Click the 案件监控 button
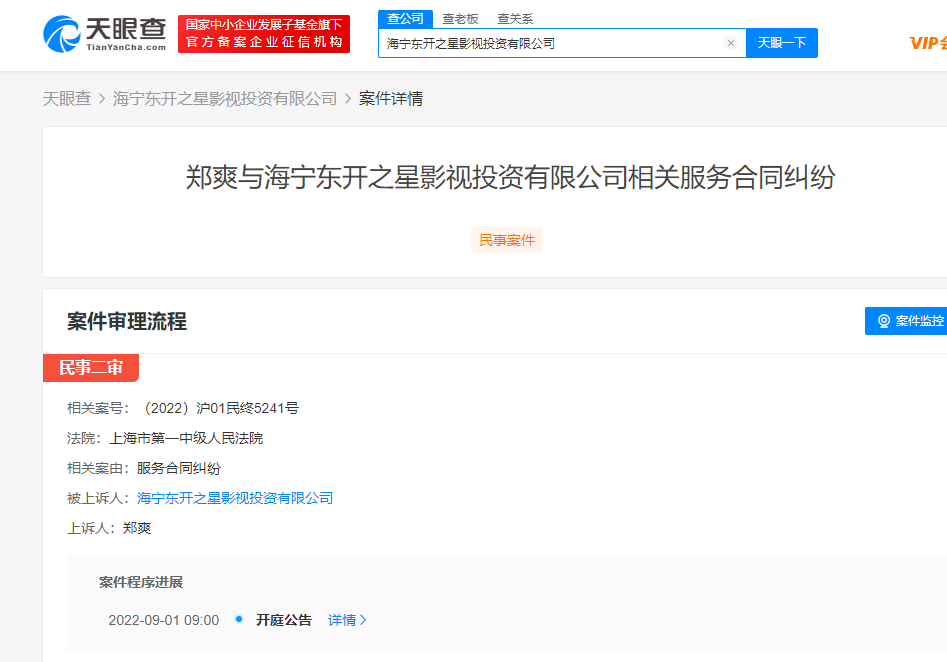Screen dimensions: 947x662 [x=906, y=321]
